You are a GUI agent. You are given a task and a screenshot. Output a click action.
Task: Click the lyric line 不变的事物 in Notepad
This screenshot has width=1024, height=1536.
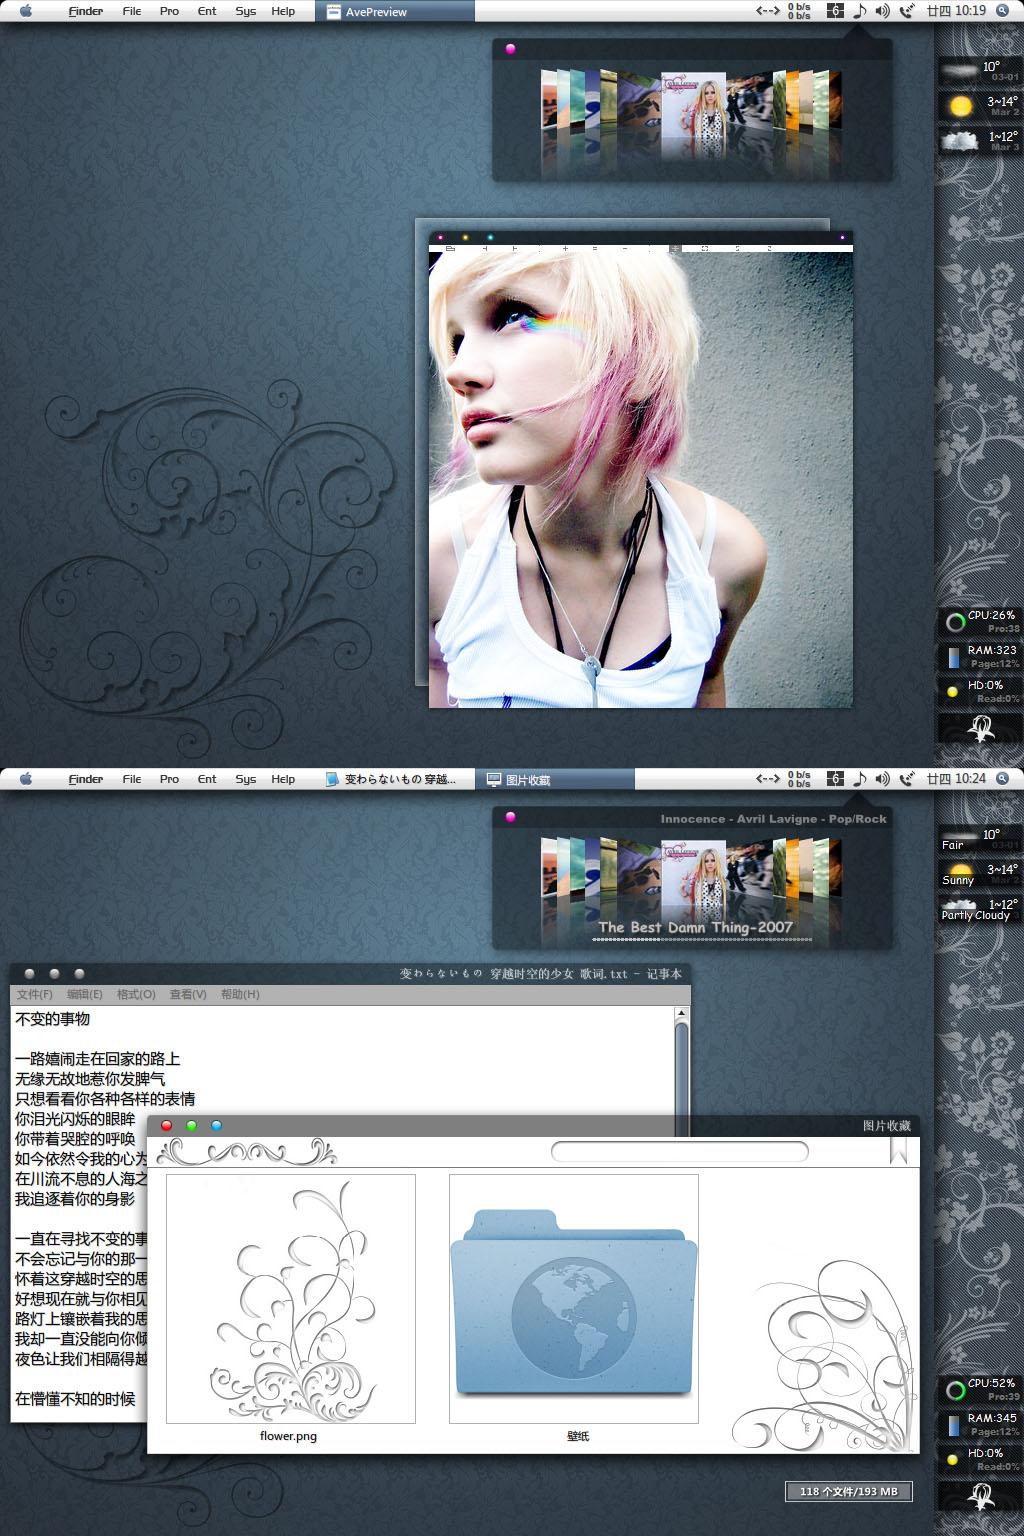(53, 1019)
